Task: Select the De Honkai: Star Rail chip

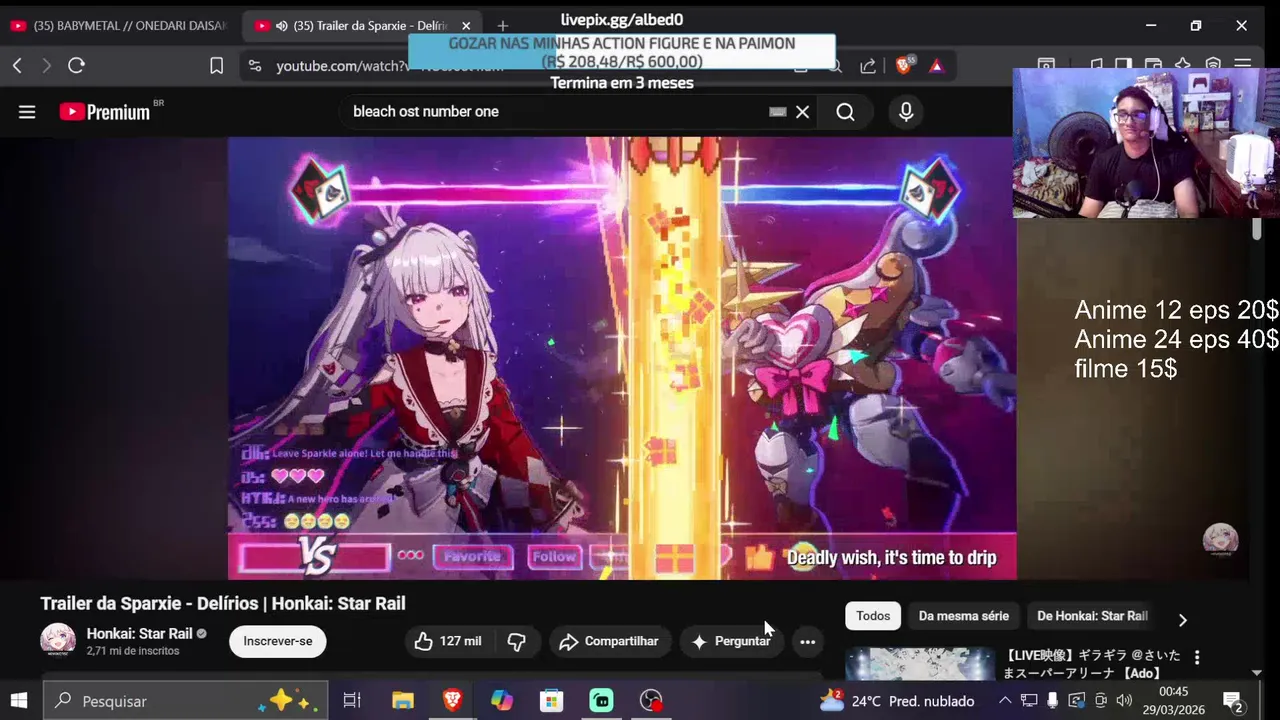Action: 1092,616
